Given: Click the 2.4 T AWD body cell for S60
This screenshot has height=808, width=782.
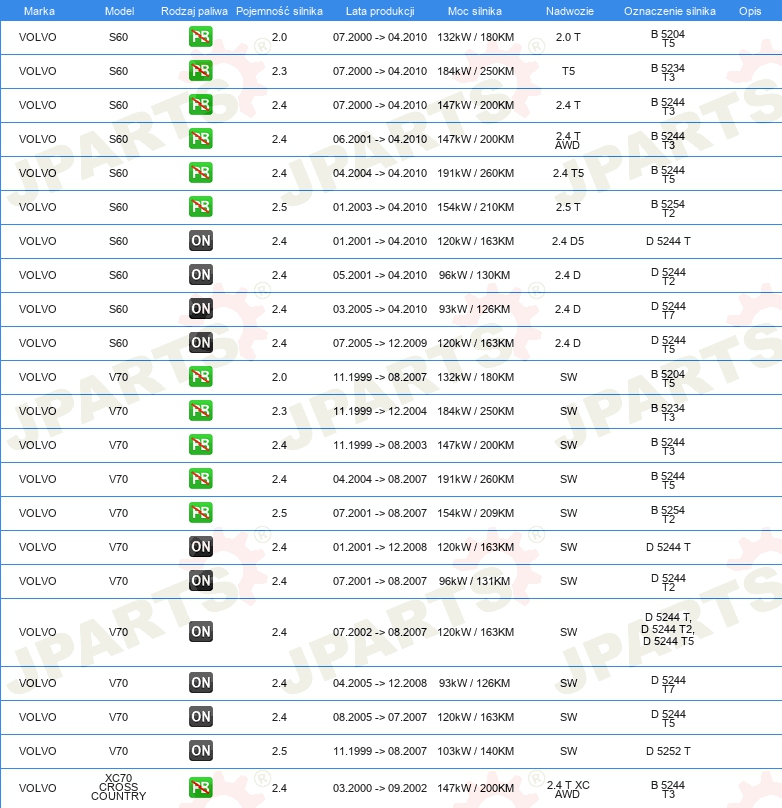Looking at the screenshot, I should pyautogui.click(x=568, y=140).
